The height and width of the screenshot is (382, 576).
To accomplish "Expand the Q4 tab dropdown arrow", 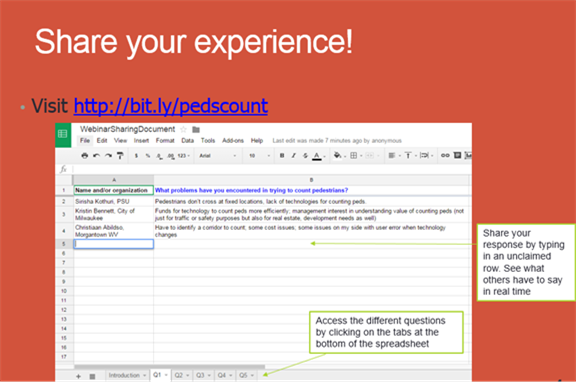I will point(231,375).
